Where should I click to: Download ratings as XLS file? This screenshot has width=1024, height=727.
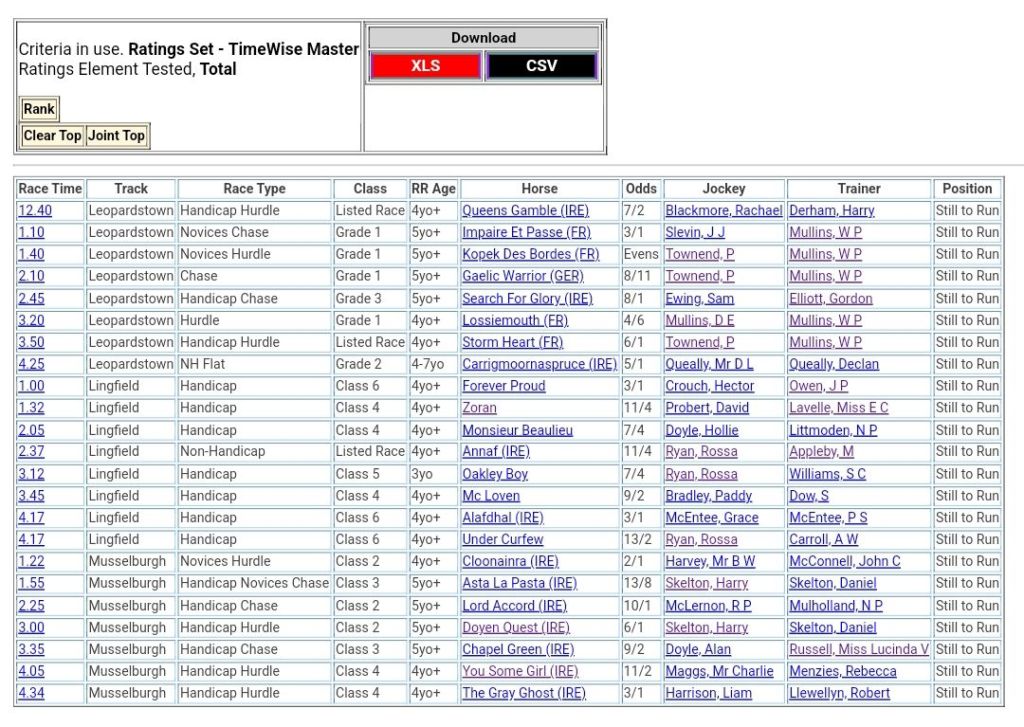[x=426, y=66]
